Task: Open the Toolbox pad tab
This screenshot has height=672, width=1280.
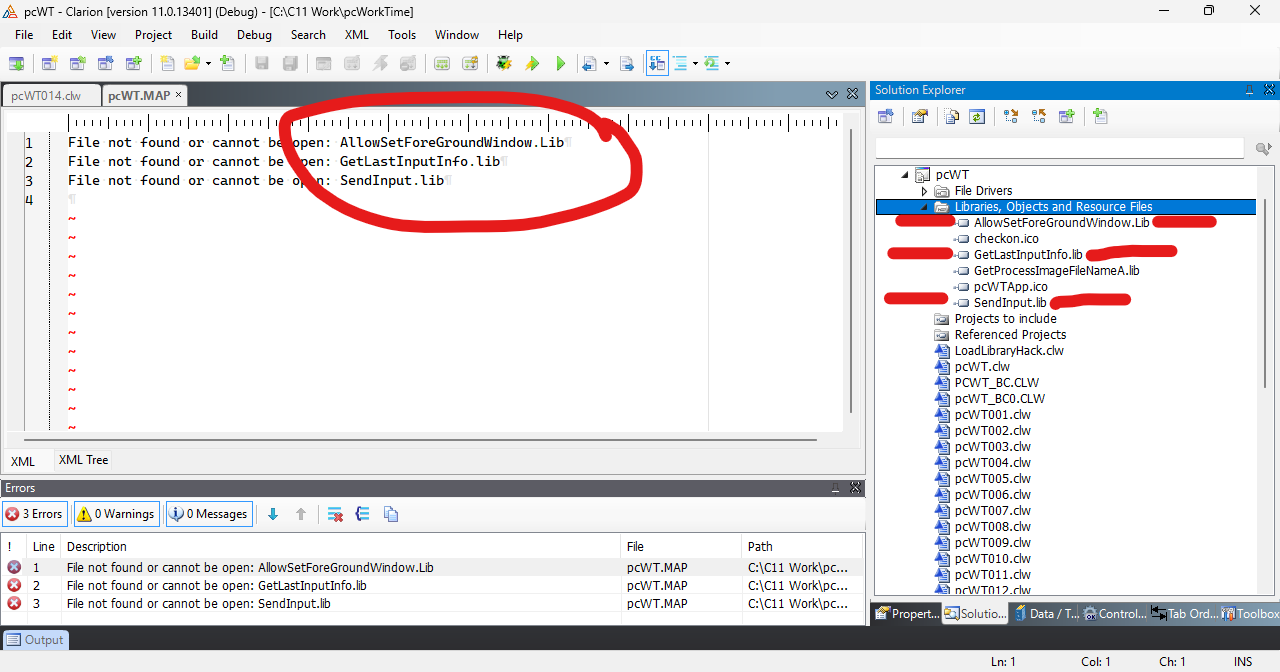Action: [1249, 614]
